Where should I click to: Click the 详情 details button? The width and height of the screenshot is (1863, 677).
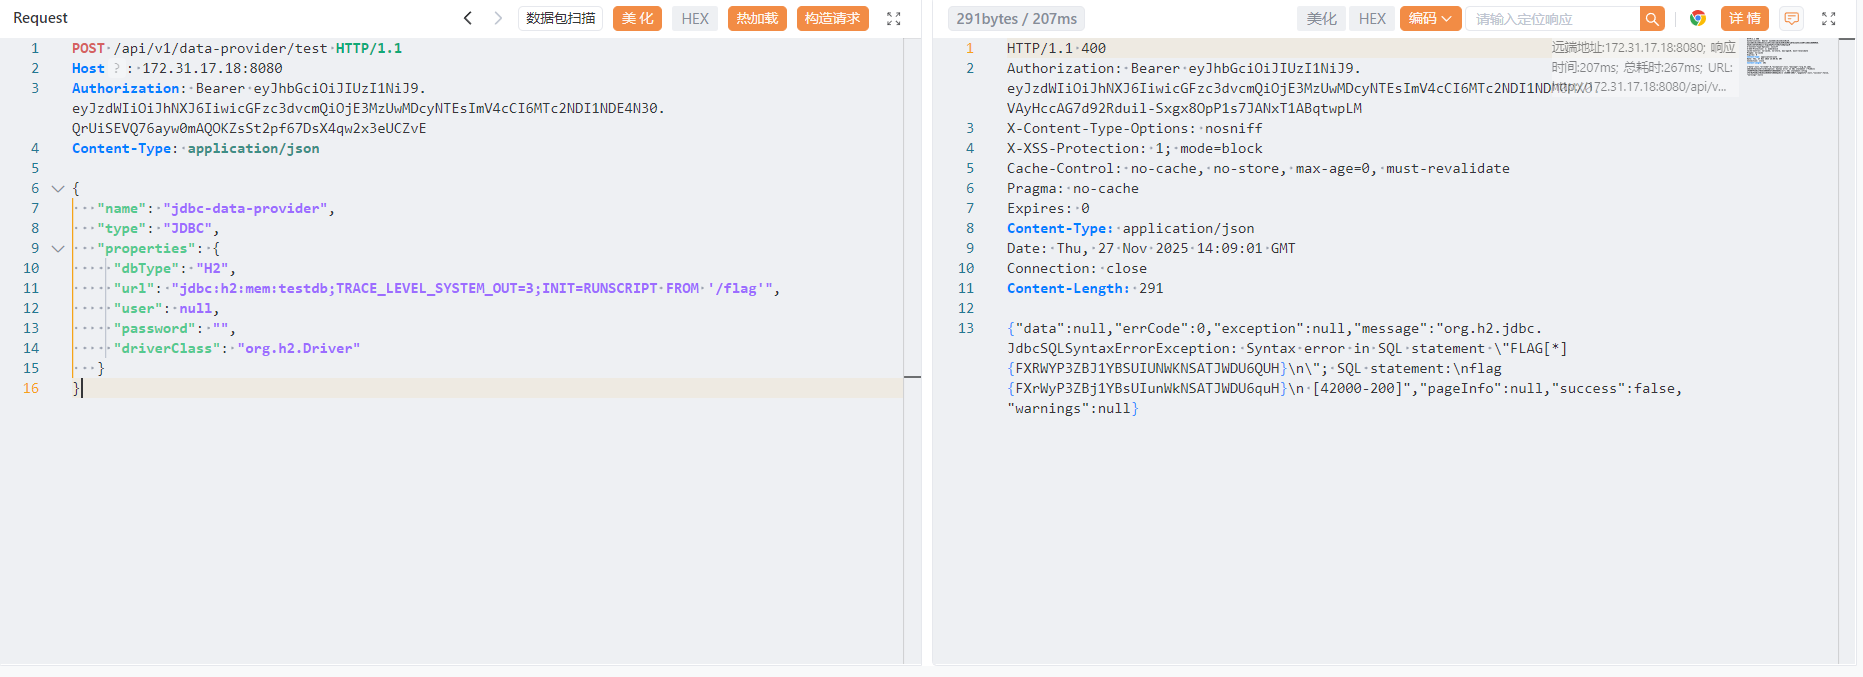1744,18
